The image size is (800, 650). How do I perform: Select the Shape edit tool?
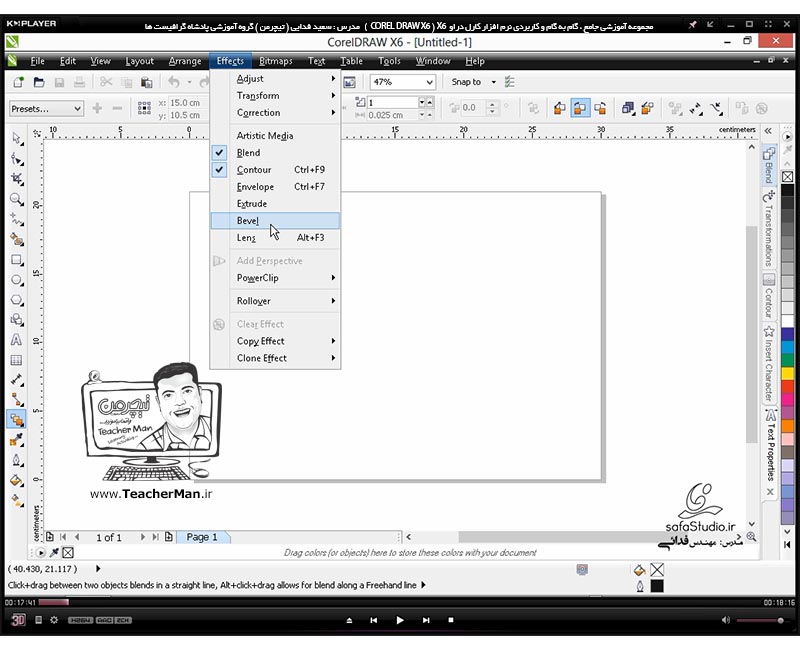pos(17,159)
